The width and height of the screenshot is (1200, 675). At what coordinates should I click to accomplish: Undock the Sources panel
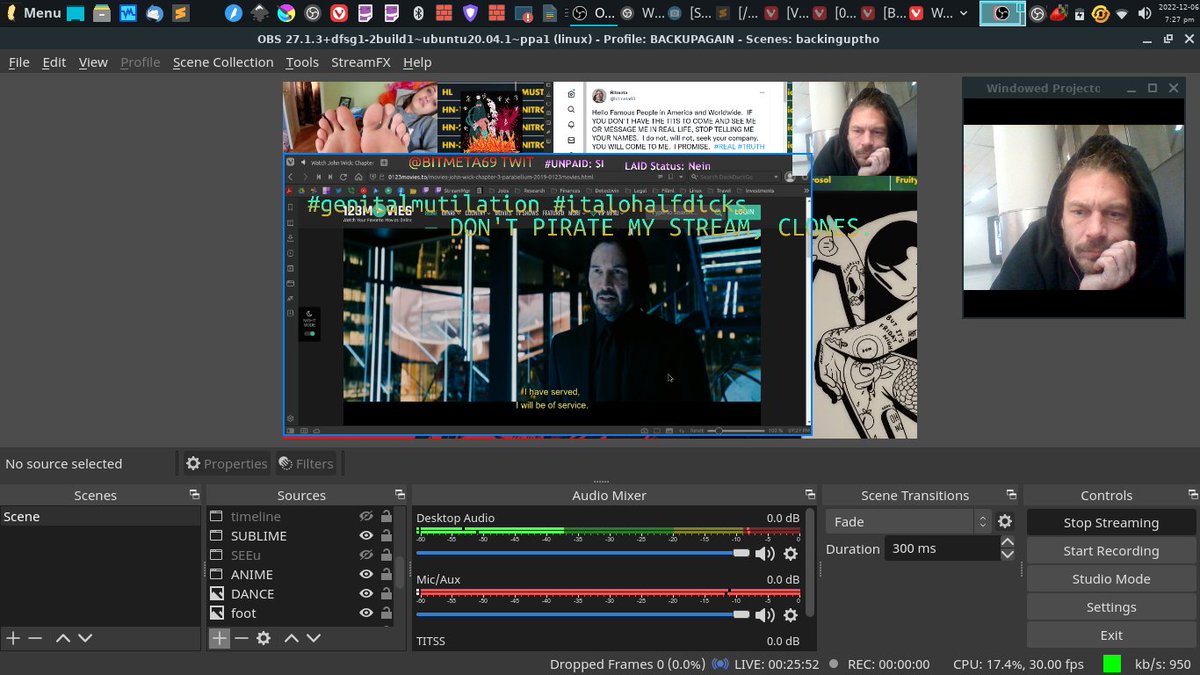(400, 495)
